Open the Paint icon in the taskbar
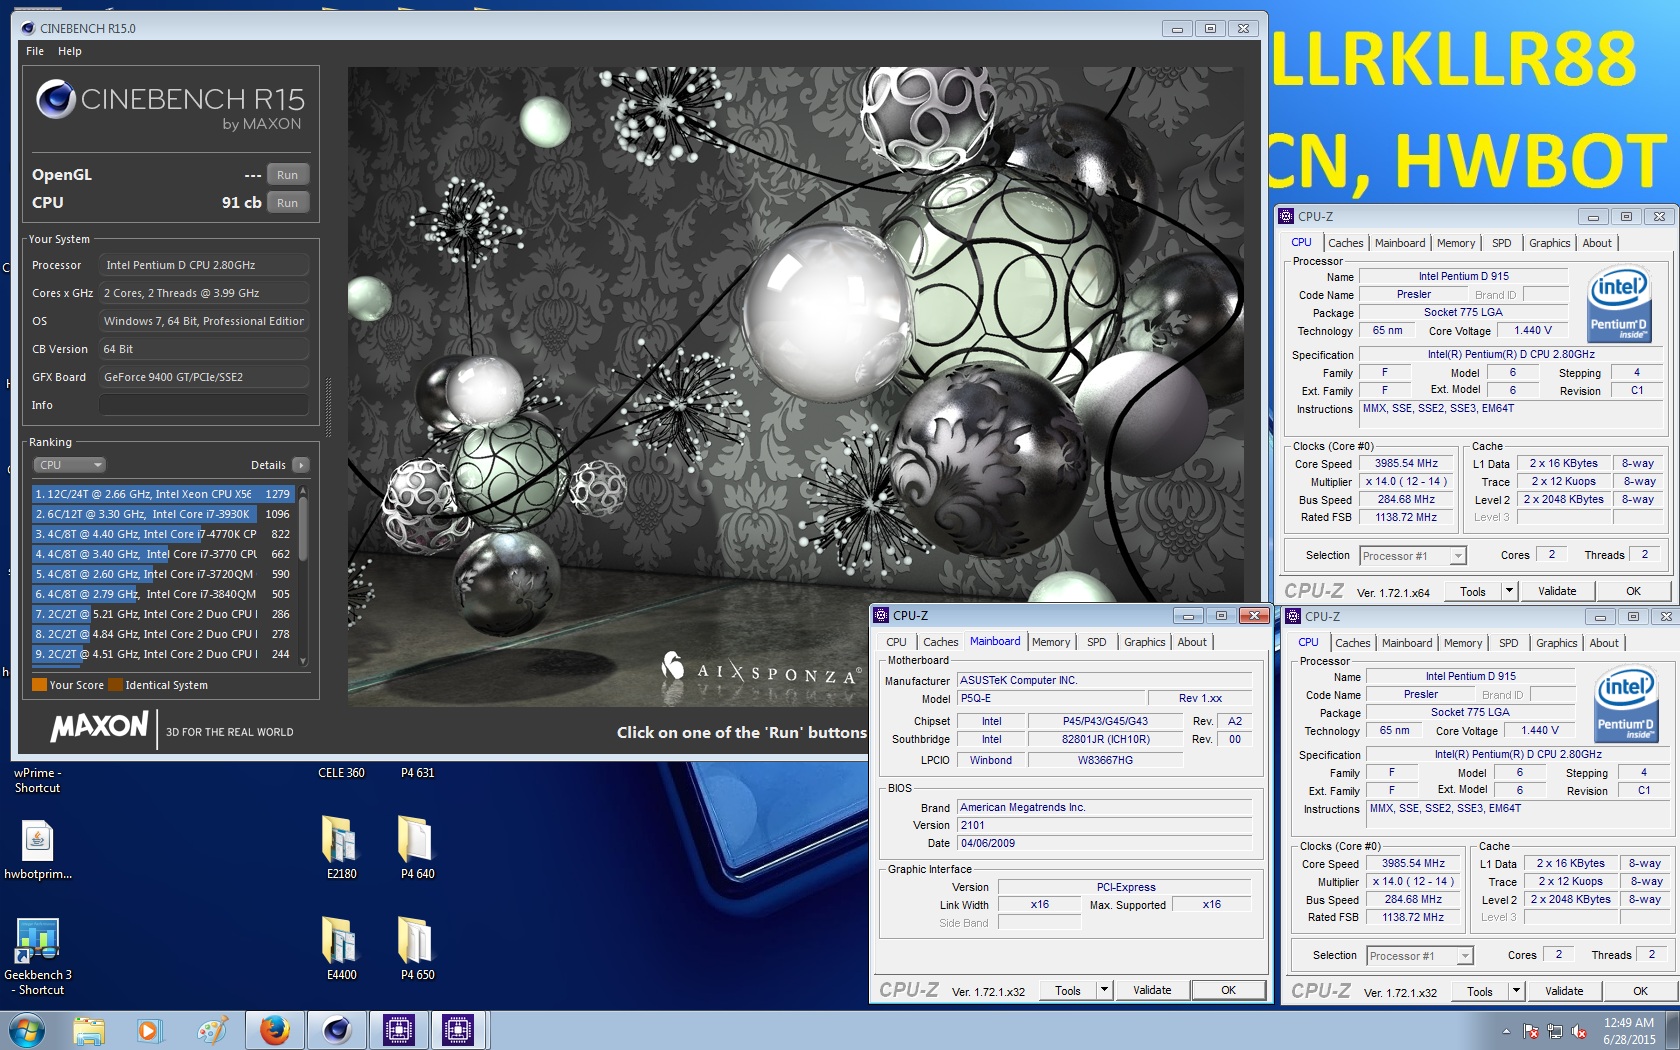The height and width of the screenshot is (1050, 1680). coord(212,1030)
